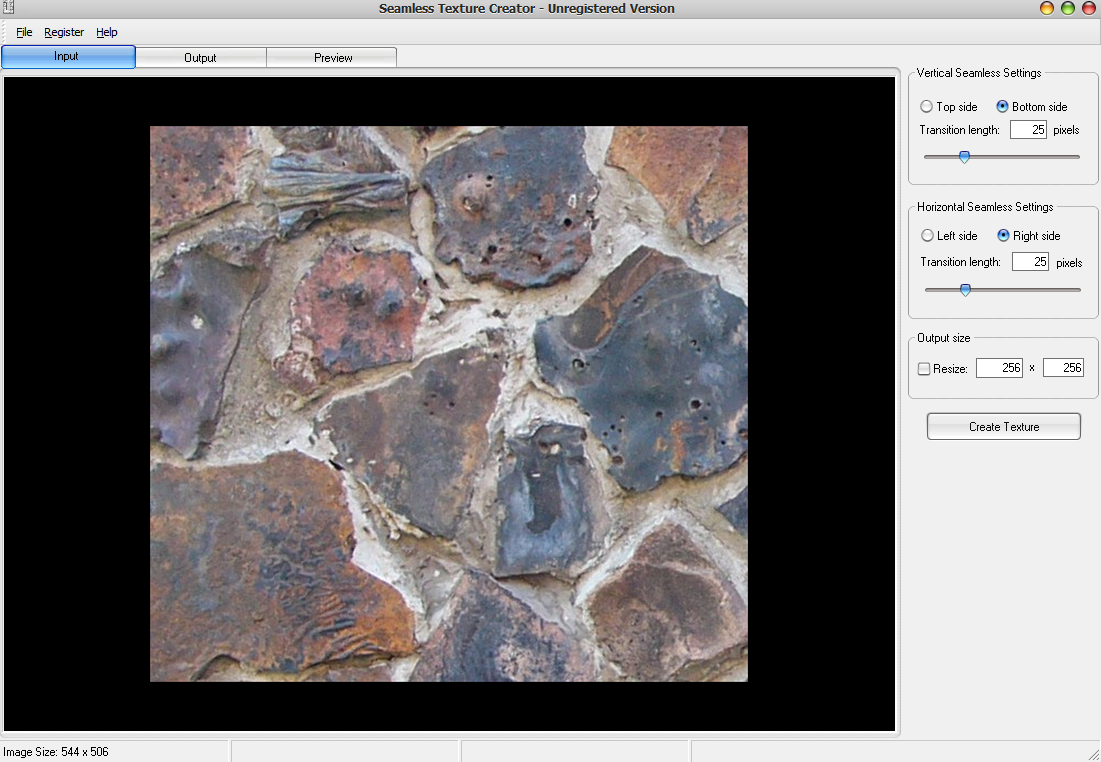Viewport: 1101px width, 762px height.
Task: Switch to the Preview tab
Action: pyautogui.click(x=333, y=58)
